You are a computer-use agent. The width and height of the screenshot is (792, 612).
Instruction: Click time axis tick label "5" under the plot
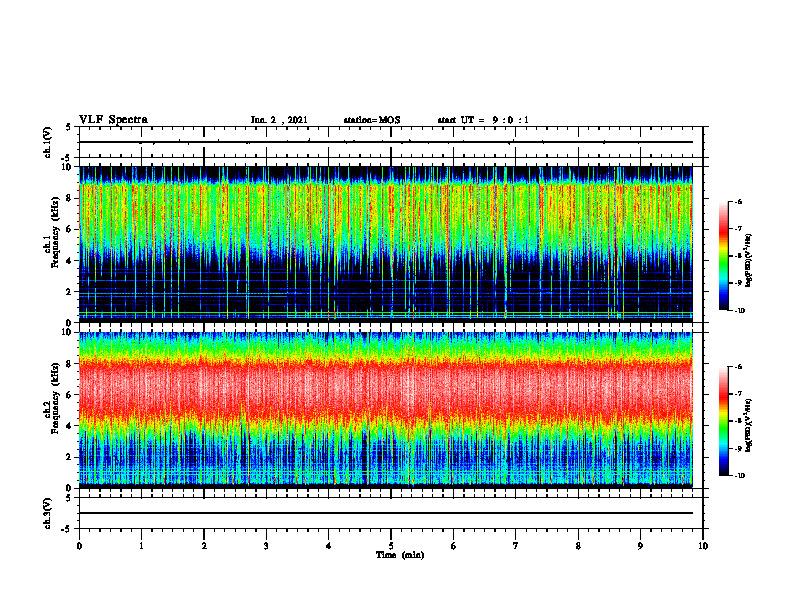[391, 546]
